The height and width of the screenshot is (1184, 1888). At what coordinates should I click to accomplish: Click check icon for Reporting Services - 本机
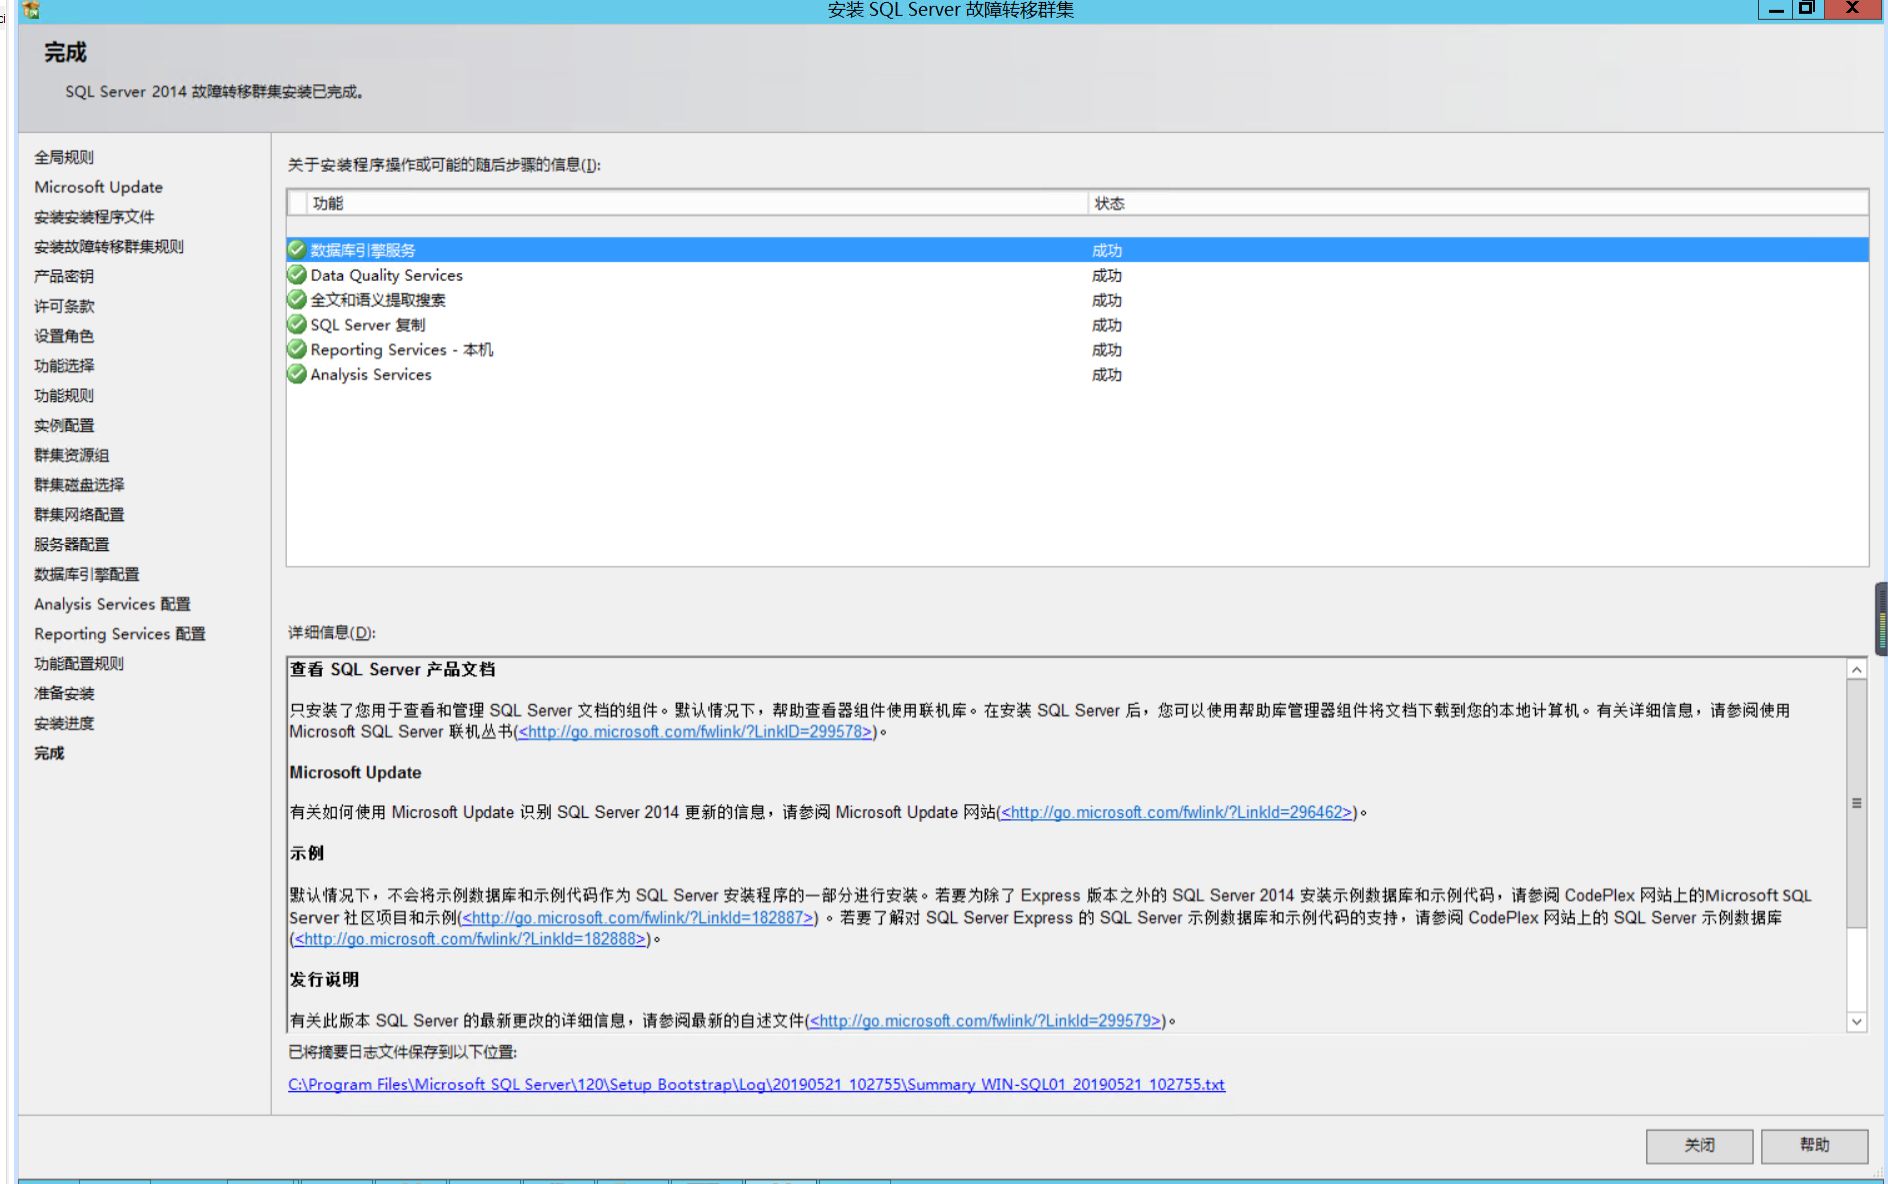tap(297, 350)
